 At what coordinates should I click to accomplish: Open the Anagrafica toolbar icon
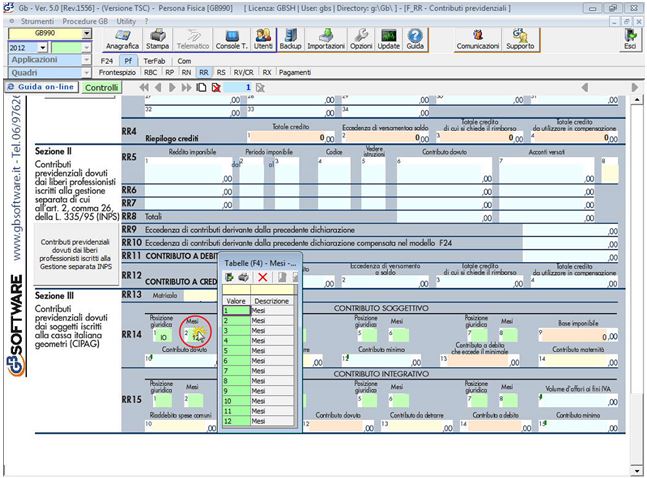pyautogui.click(x=122, y=40)
